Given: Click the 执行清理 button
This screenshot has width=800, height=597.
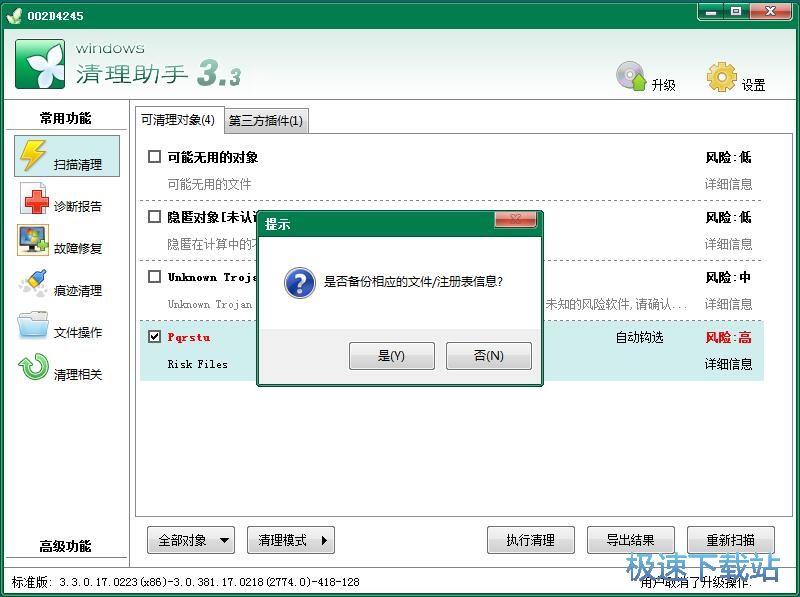Looking at the screenshot, I should pyautogui.click(x=531, y=540).
